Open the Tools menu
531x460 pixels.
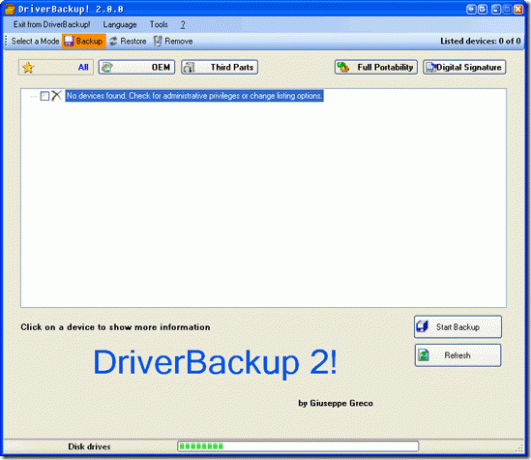[159, 24]
